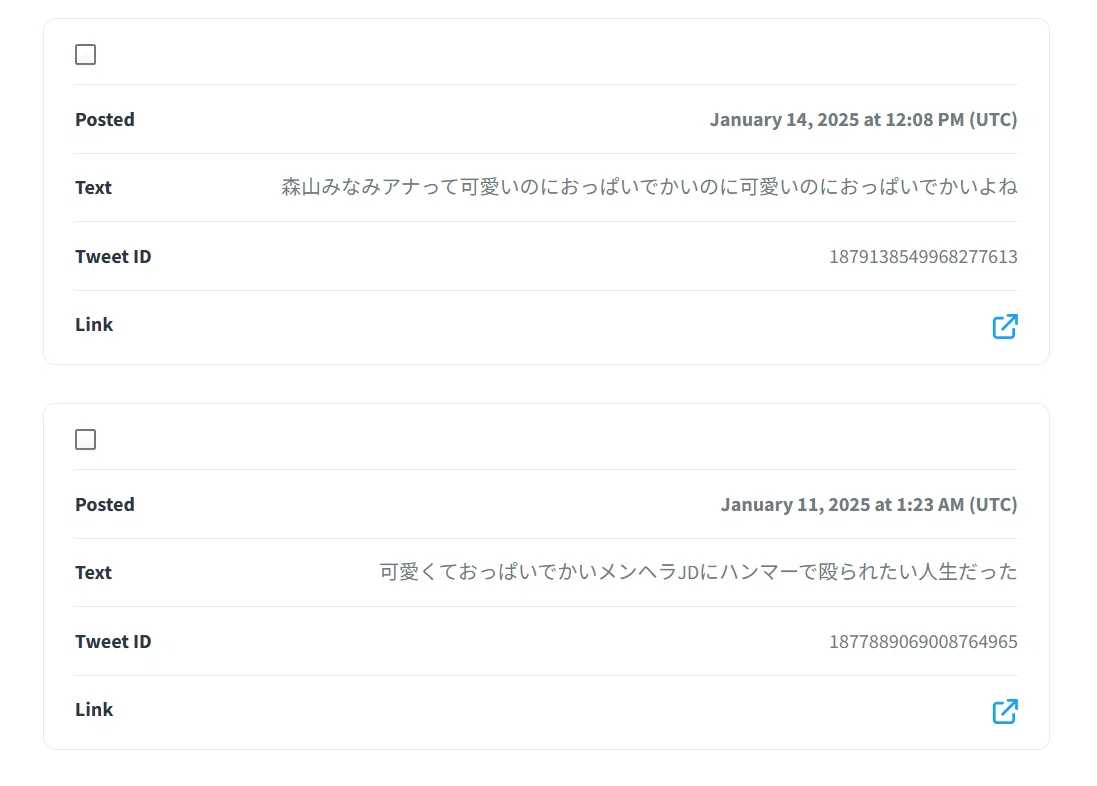Click the Posted label in the January 11 card
1097x786 pixels.
(105, 505)
